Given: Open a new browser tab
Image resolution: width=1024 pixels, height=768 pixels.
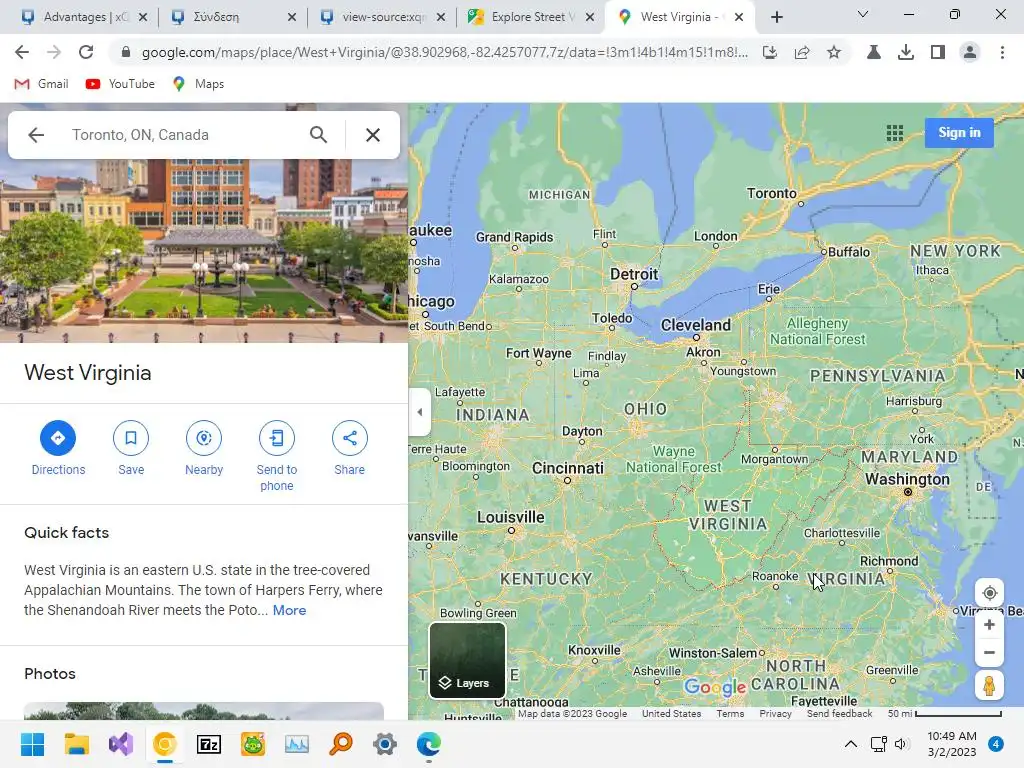Looking at the screenshot, I should pyautogui.click(x=776, y=17).
